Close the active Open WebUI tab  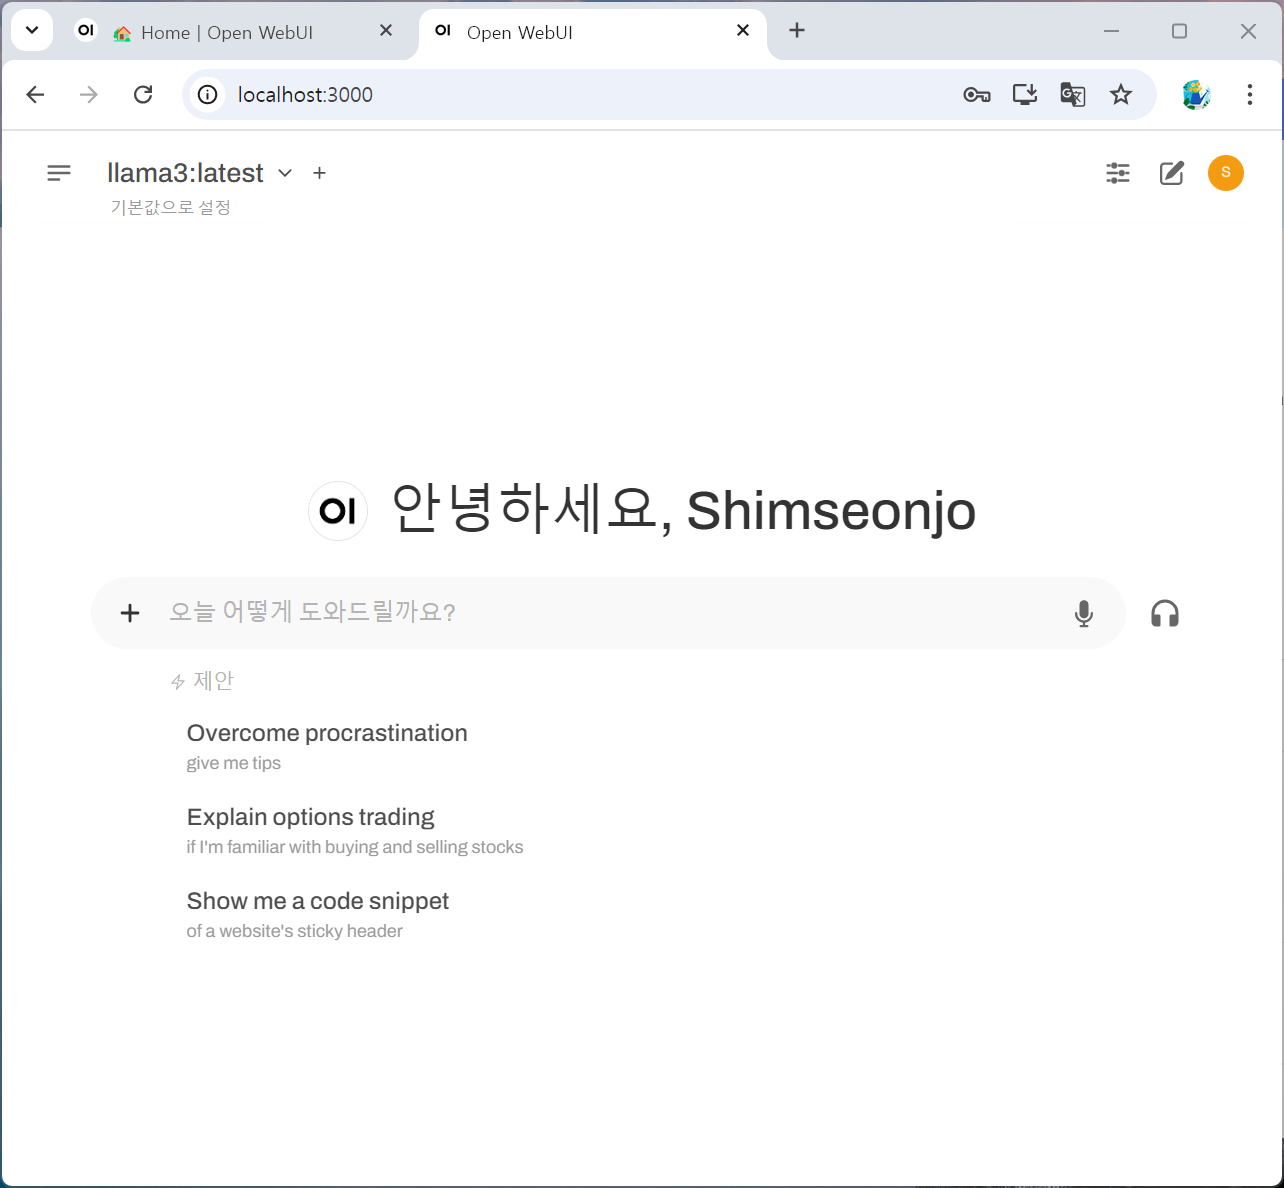coord(743,31)
